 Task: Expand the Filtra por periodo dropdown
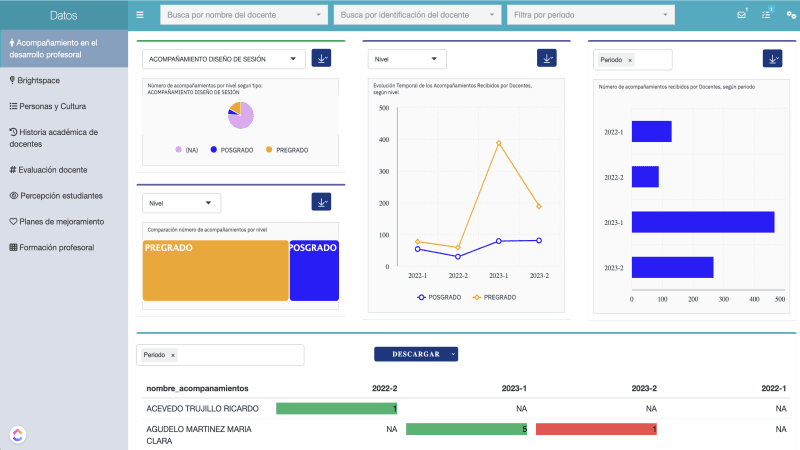pos(591,15)
